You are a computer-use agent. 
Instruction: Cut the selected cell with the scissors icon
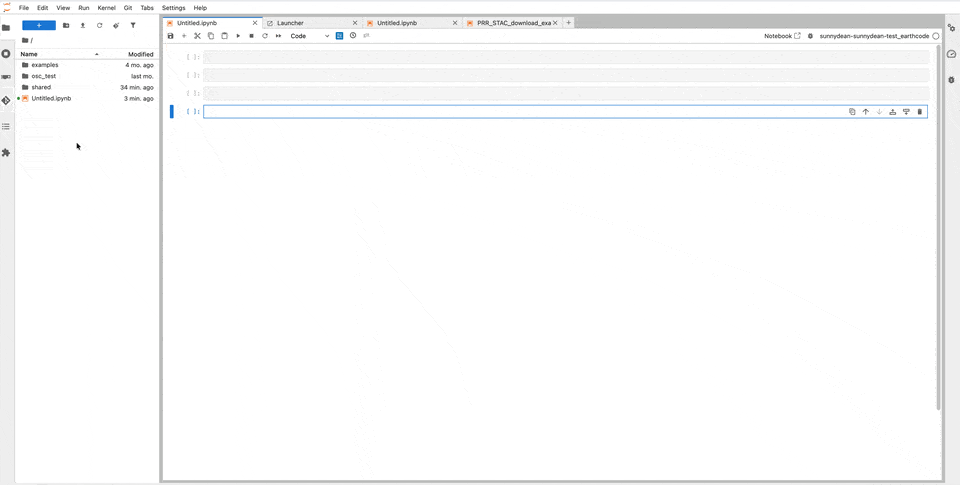(197, 36)
